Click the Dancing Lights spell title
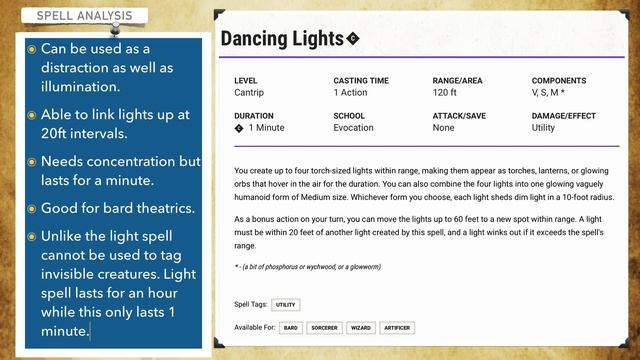Viewport: 640px width, 360px height. (x=282, y=39)
